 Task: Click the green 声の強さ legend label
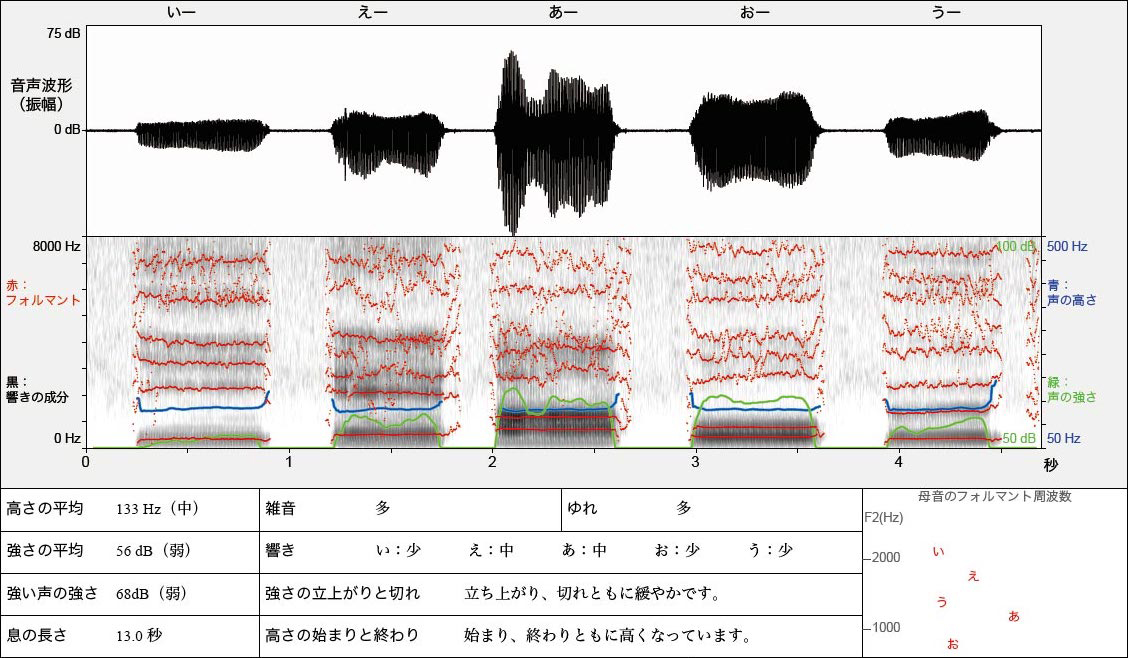[x=1071, y=389]
